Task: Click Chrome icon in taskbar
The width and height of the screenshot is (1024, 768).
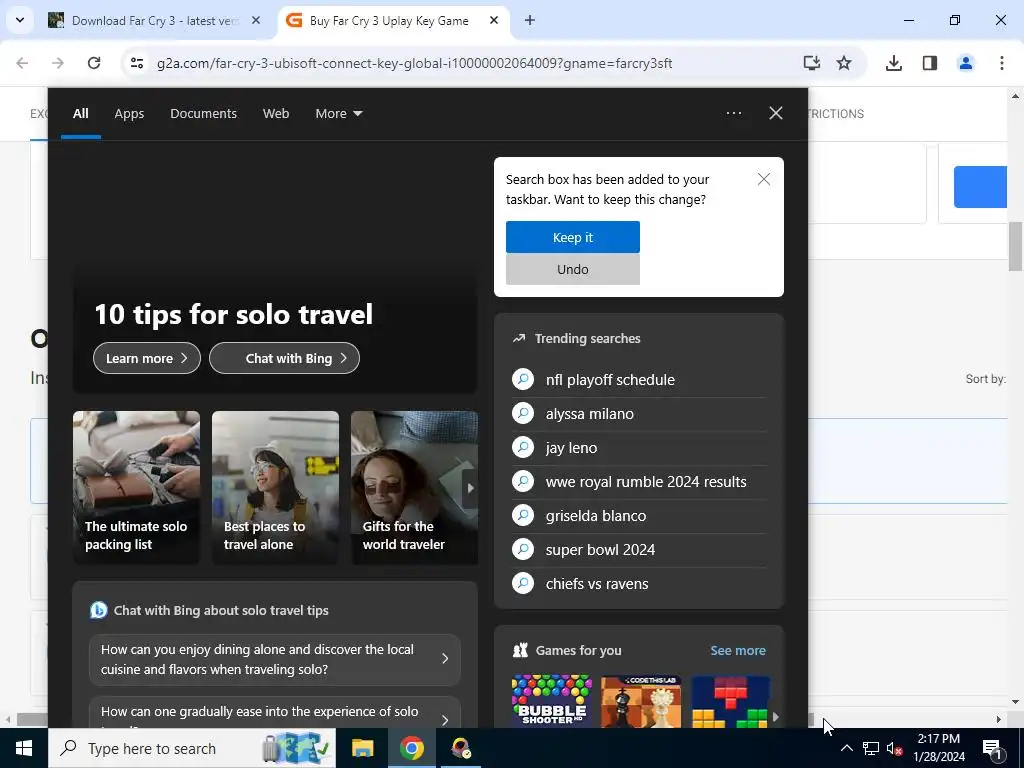Action: point(411,748)
